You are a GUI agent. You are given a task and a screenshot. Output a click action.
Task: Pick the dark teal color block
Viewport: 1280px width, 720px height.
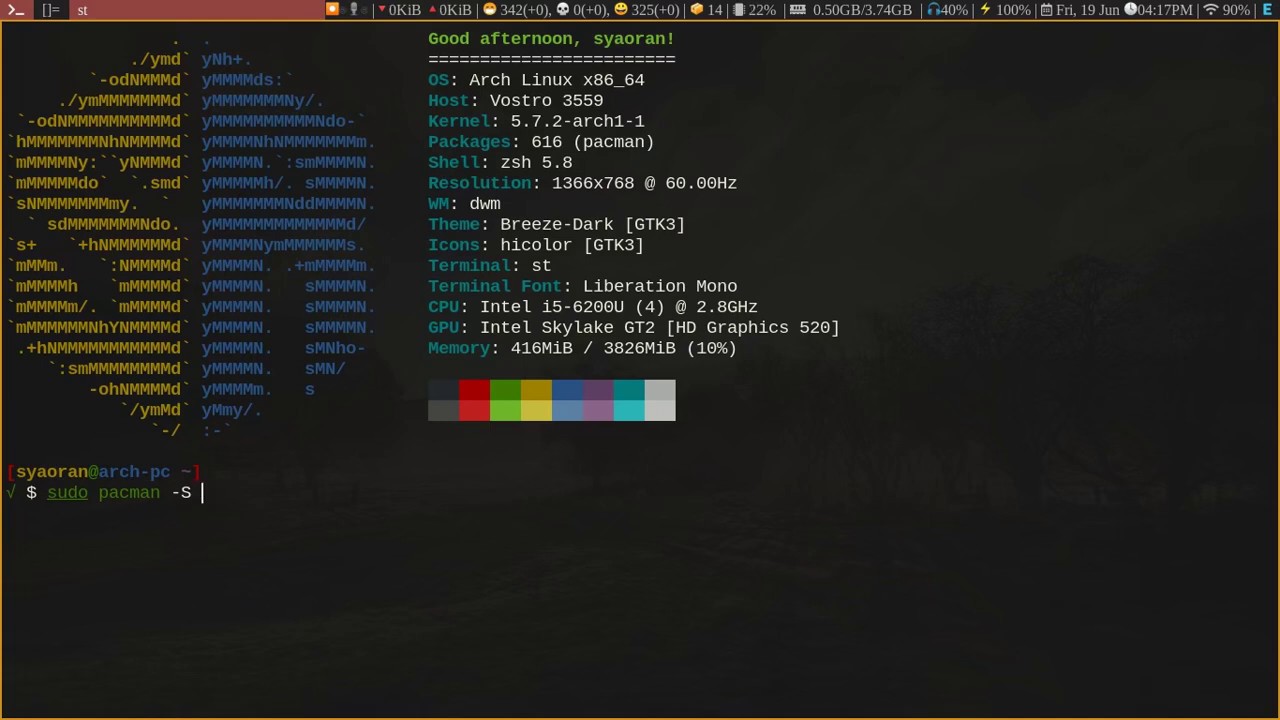629,390
